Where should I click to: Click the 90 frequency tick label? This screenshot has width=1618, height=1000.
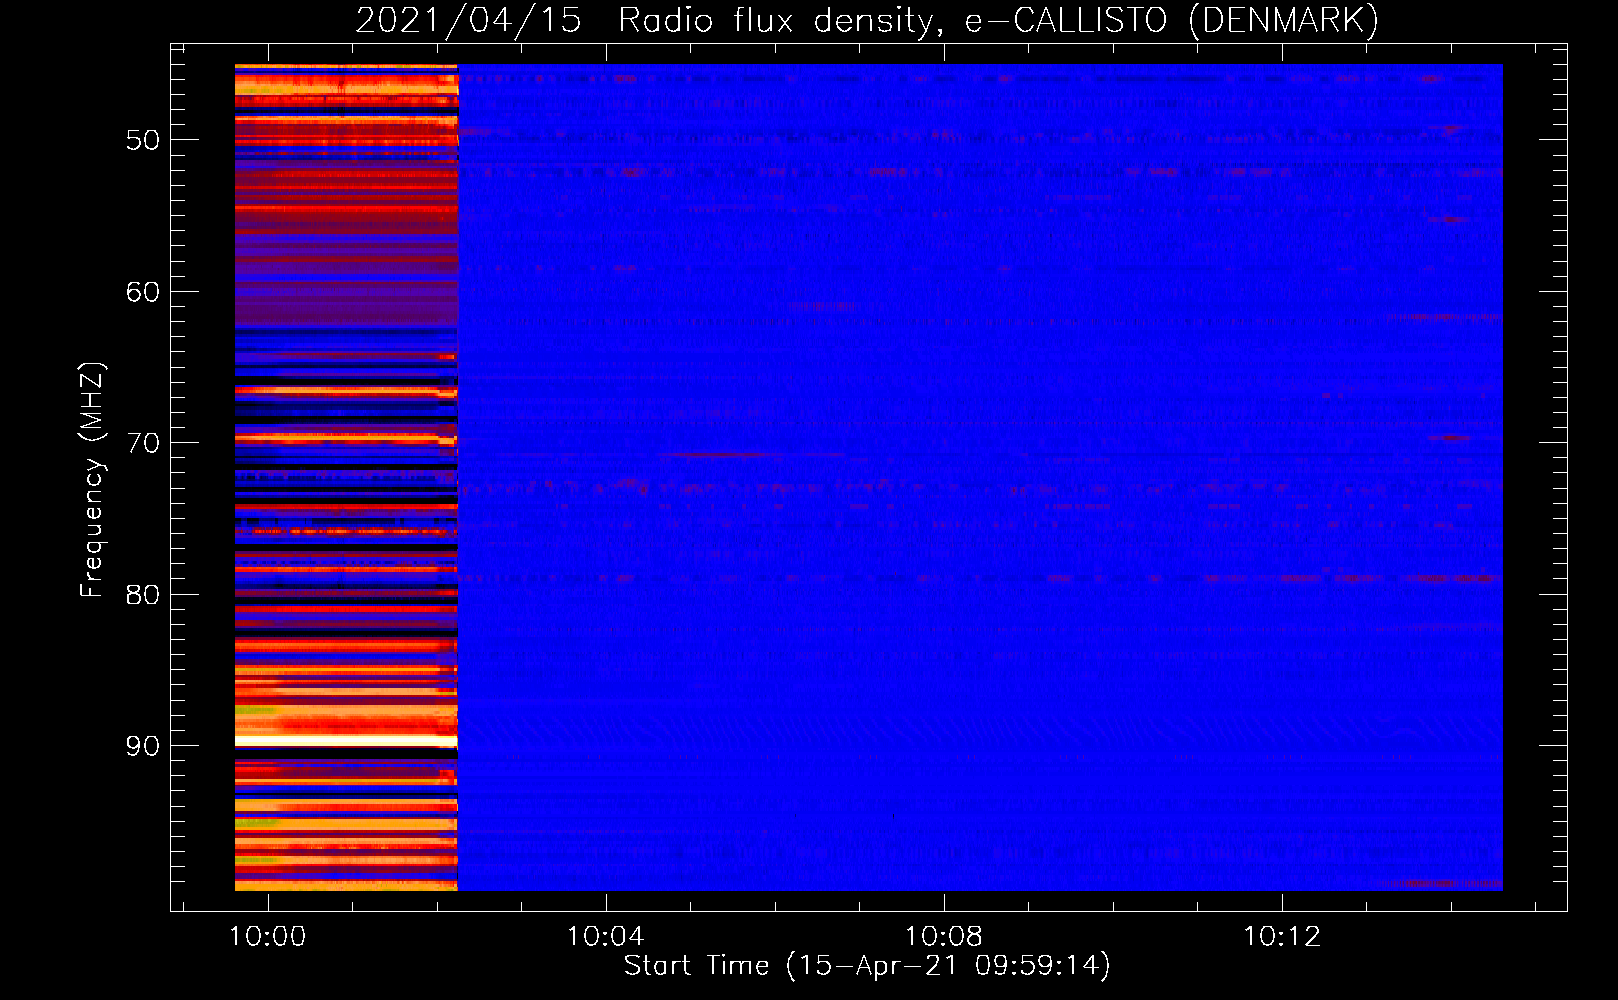143,746
